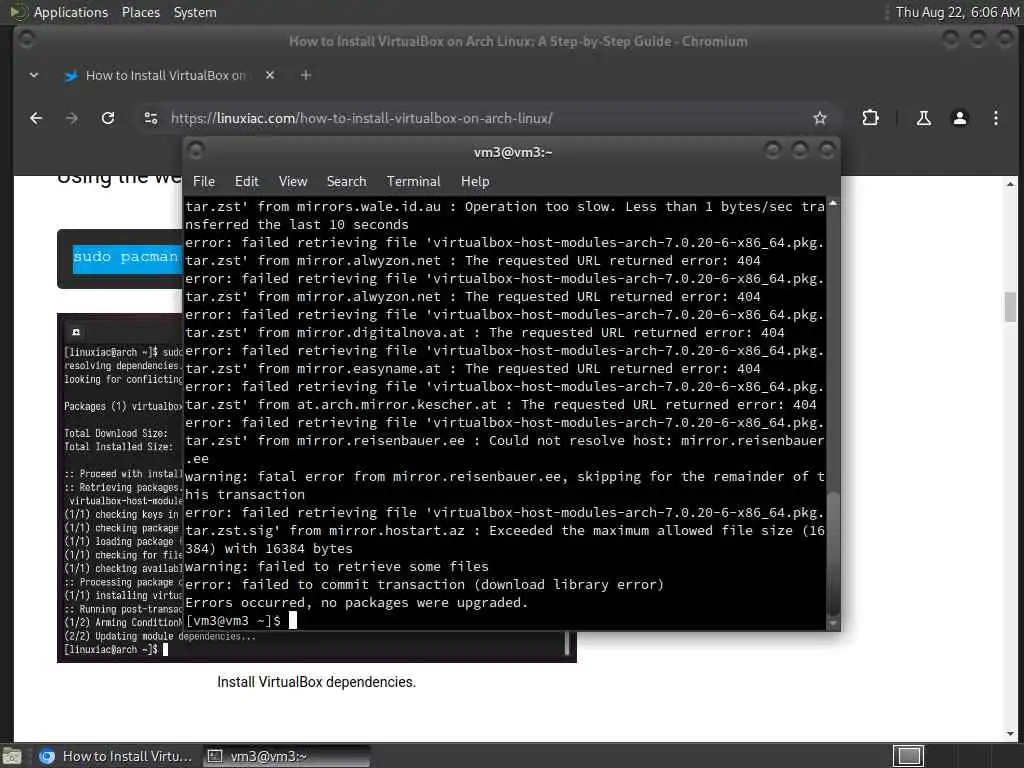Open the Places menu in top panel
Image resolution: width=1024 pixels, height=768 pixels.
(140, 12)
